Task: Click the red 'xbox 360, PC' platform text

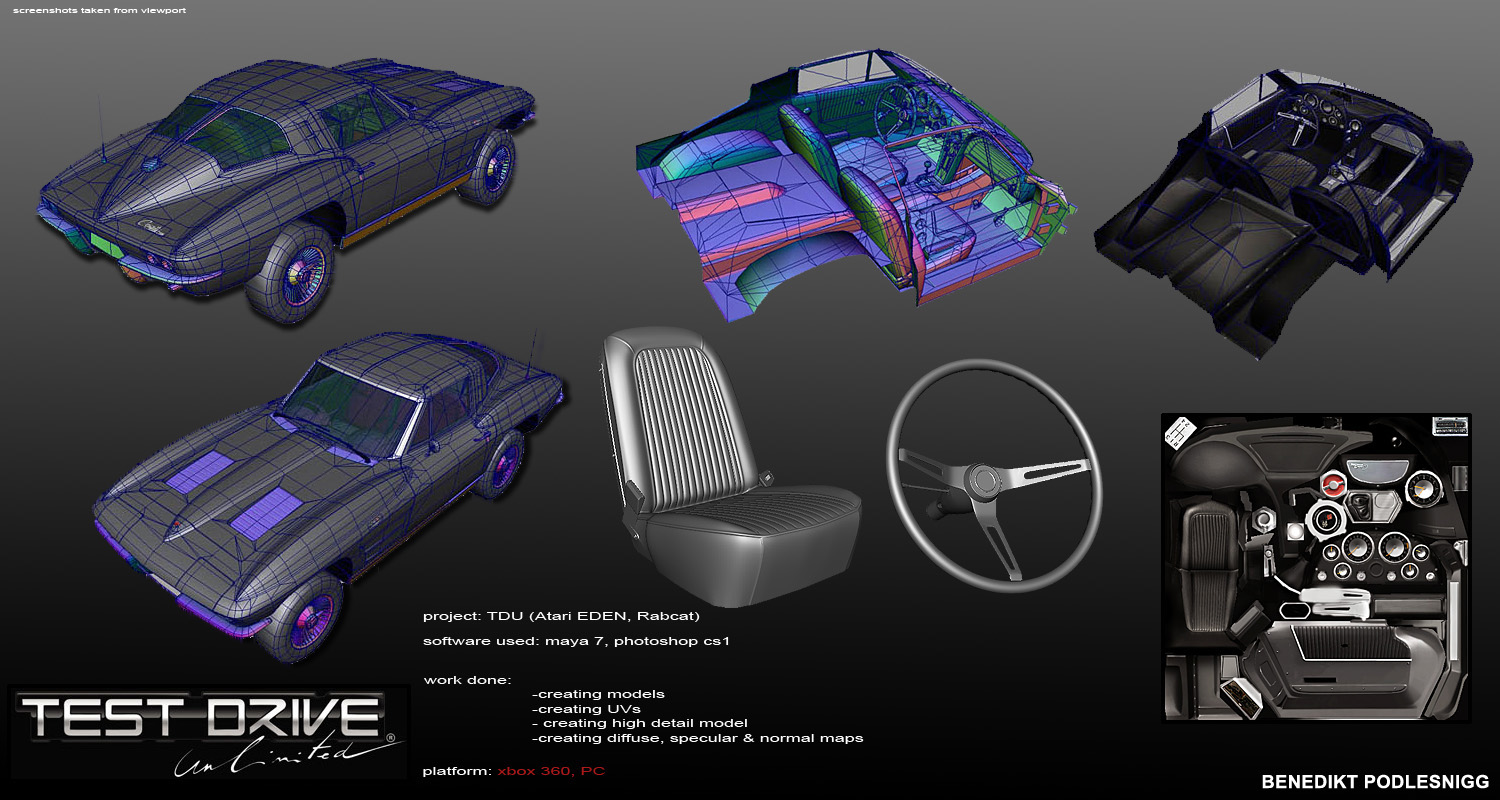Action: [550, 771]
